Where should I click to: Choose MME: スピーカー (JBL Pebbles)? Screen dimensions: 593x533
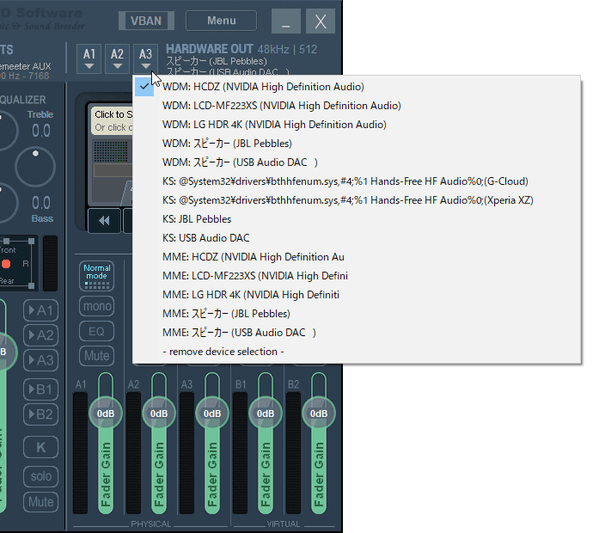[x=357, y=314]
